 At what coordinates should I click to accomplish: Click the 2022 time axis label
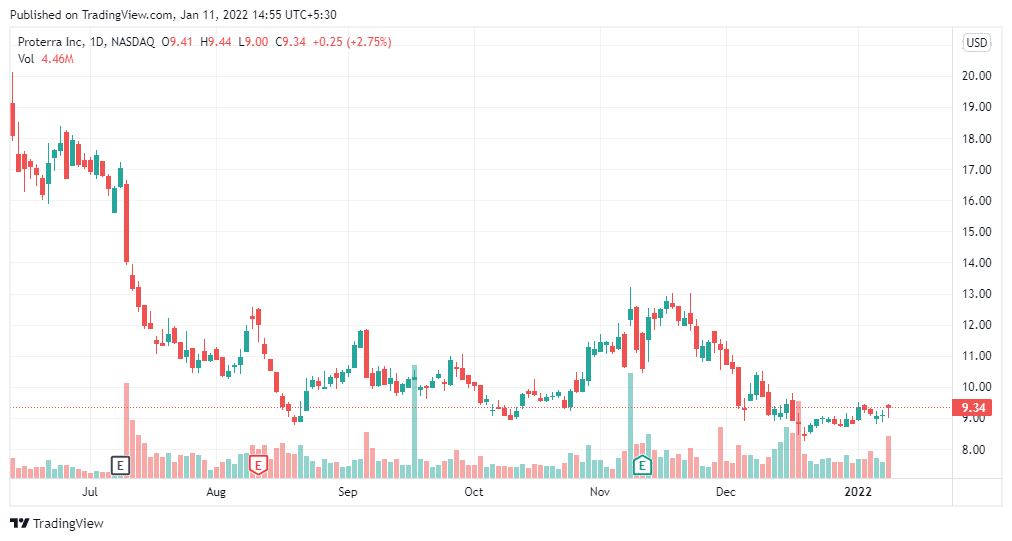point(858,492)
